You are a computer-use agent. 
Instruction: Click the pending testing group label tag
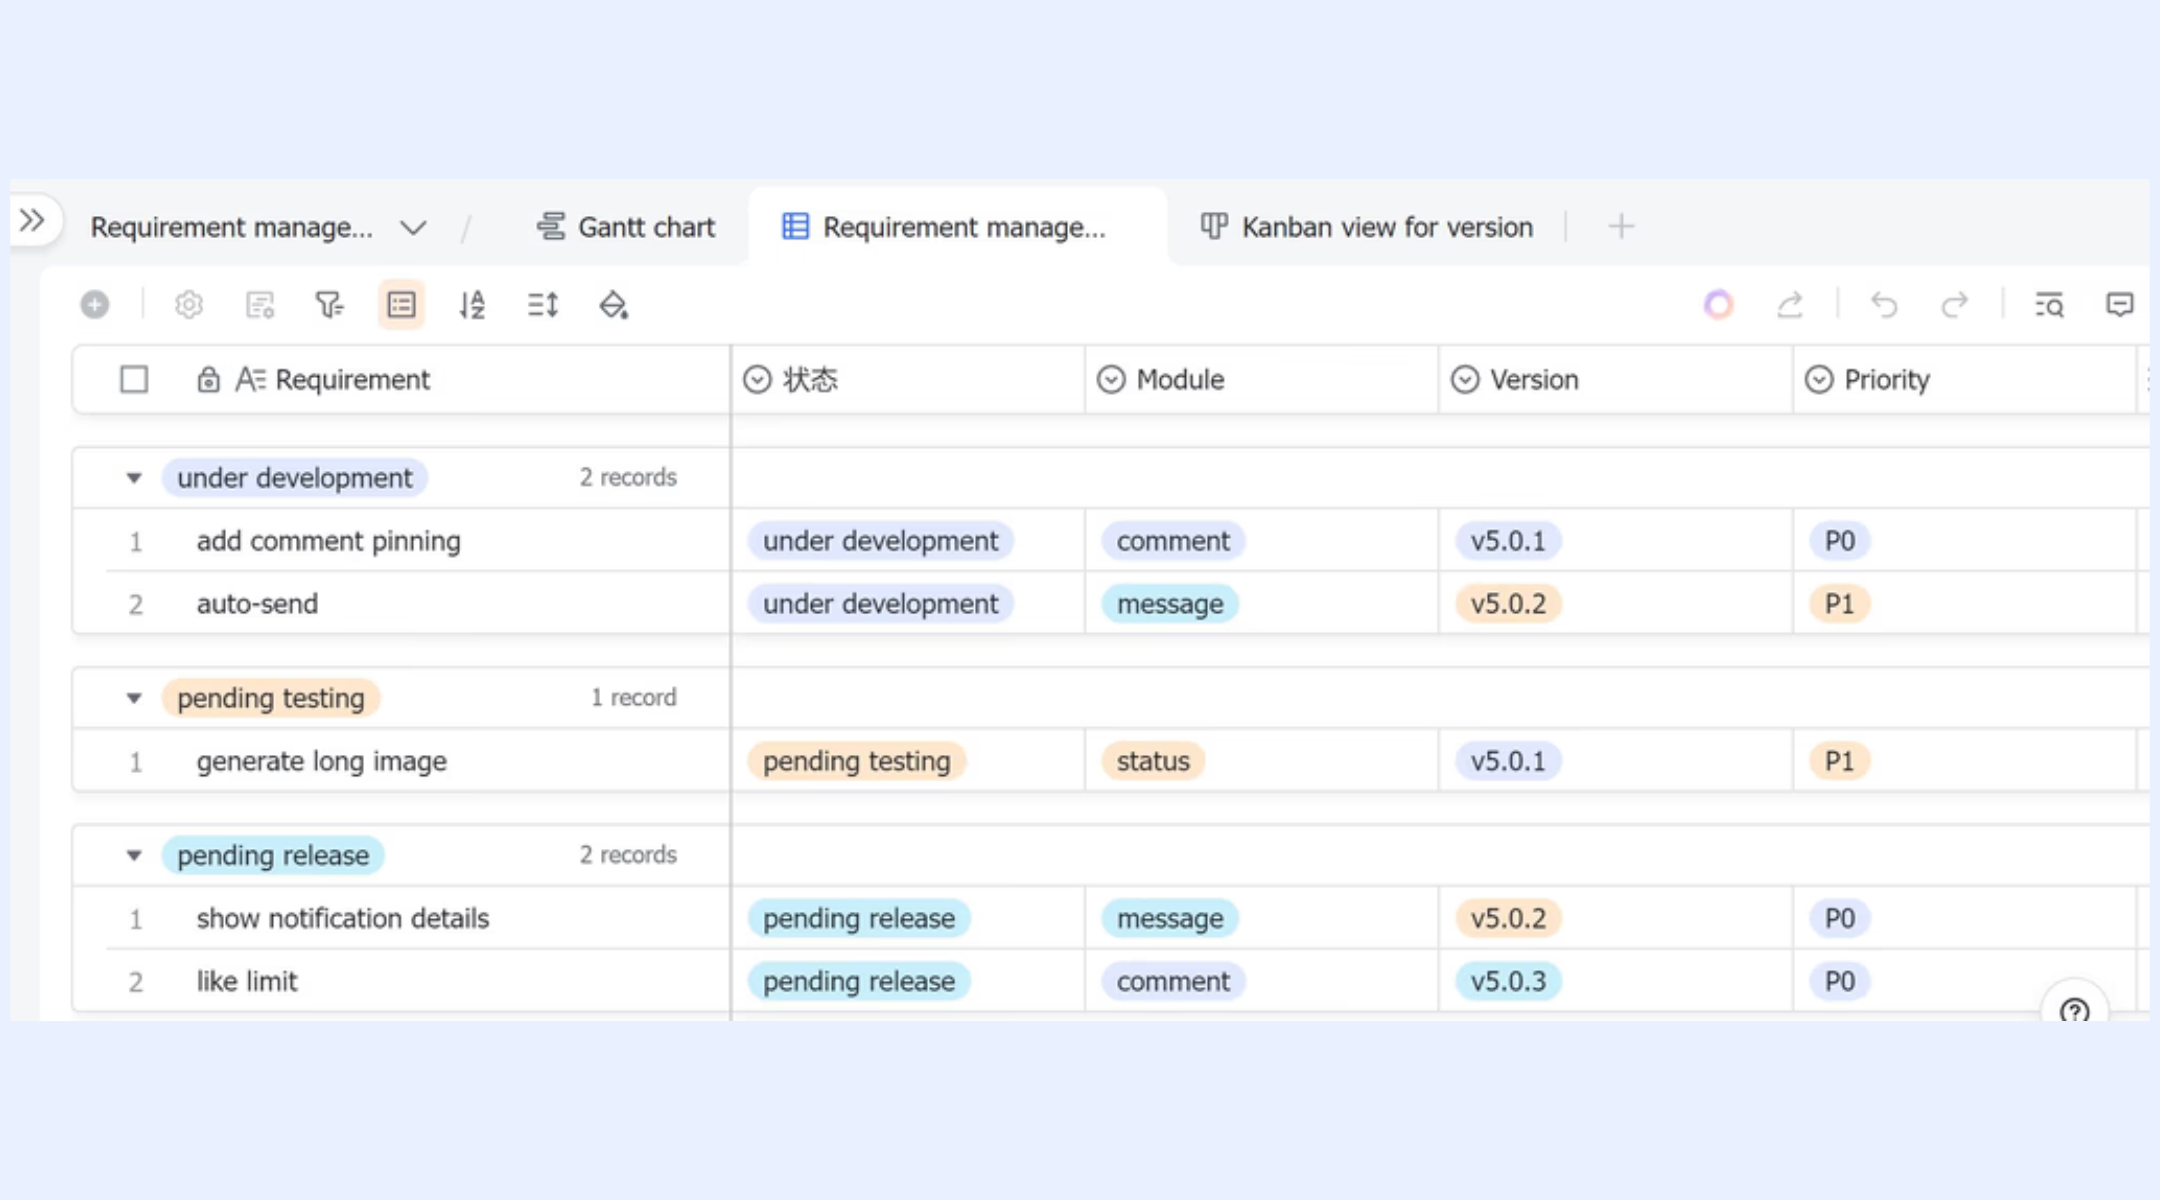point(271,697)
